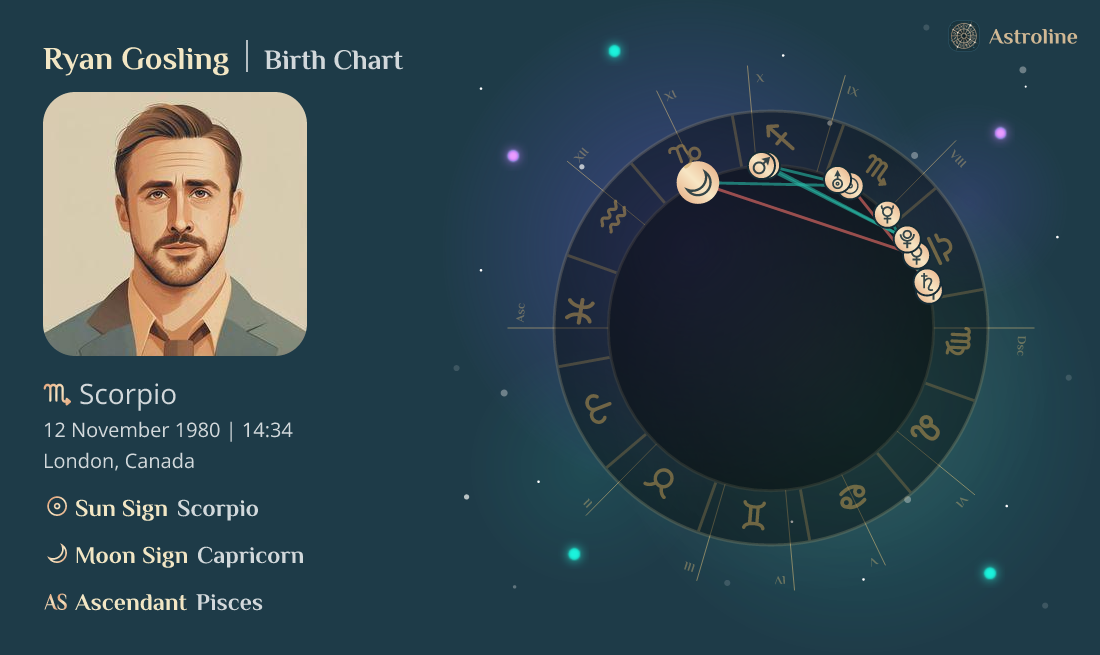Select the Taurus zodiac sign segment
Screen dimensions: 1100x655
659,483
